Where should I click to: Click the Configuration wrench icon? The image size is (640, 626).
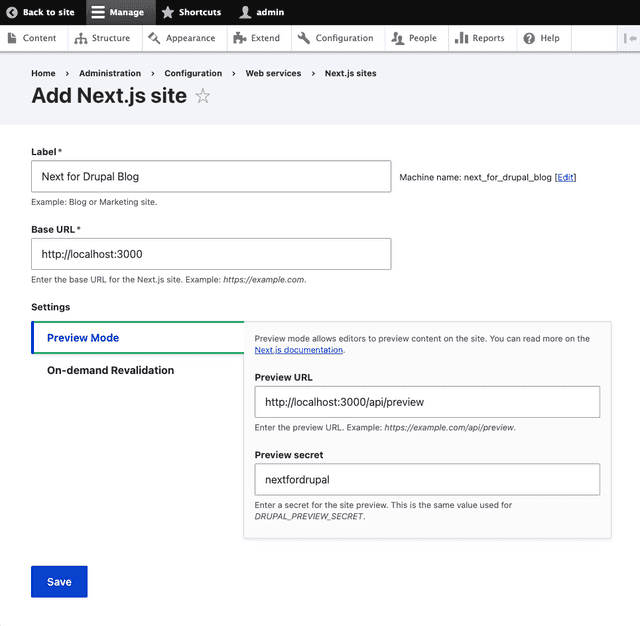coord(304,38)
